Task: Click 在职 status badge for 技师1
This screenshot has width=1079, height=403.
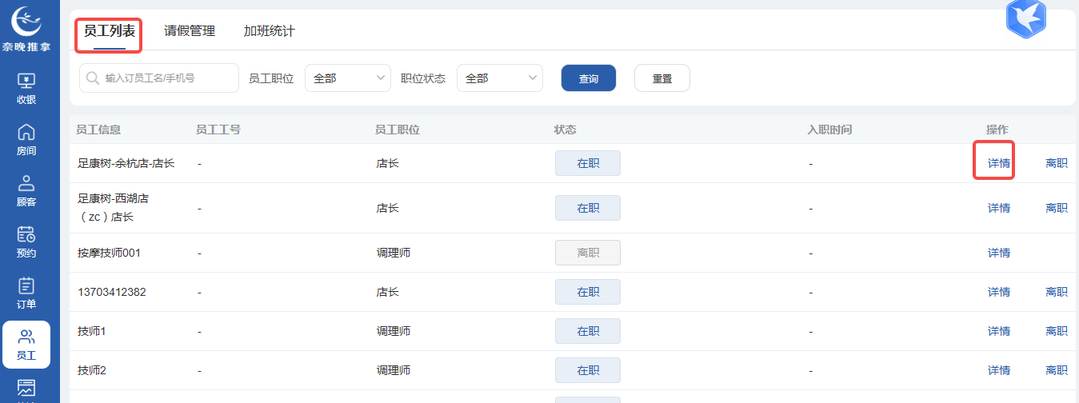Action: click(588, 331)
